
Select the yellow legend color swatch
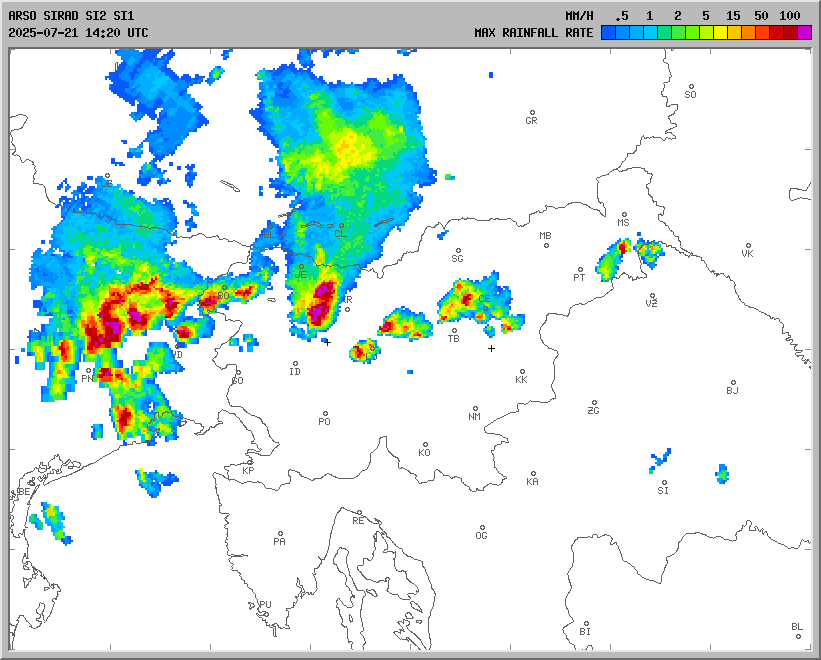coord(721,33)
